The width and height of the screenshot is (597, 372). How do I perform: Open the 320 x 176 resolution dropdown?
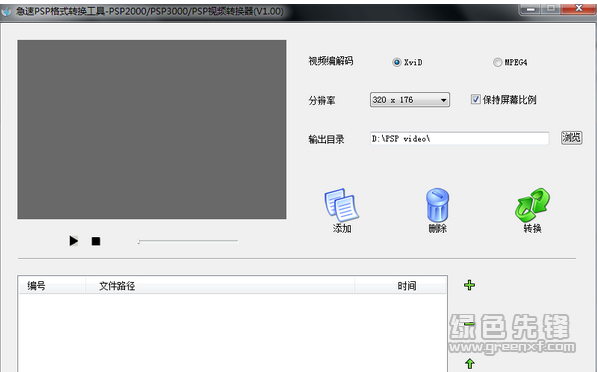click(x=410, y=100)
